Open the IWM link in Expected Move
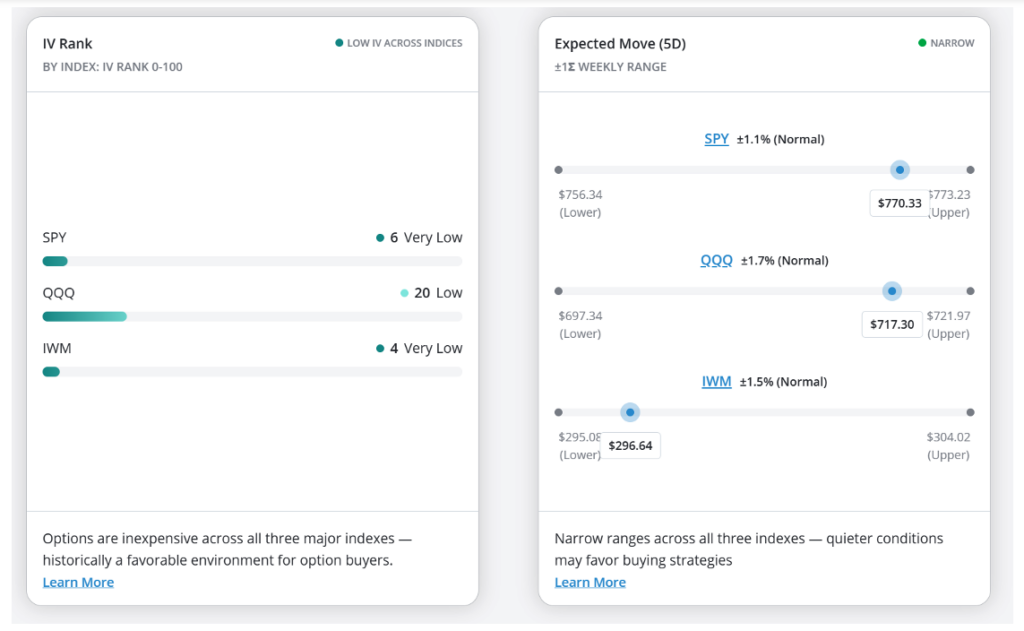 [x=716, y=381]
